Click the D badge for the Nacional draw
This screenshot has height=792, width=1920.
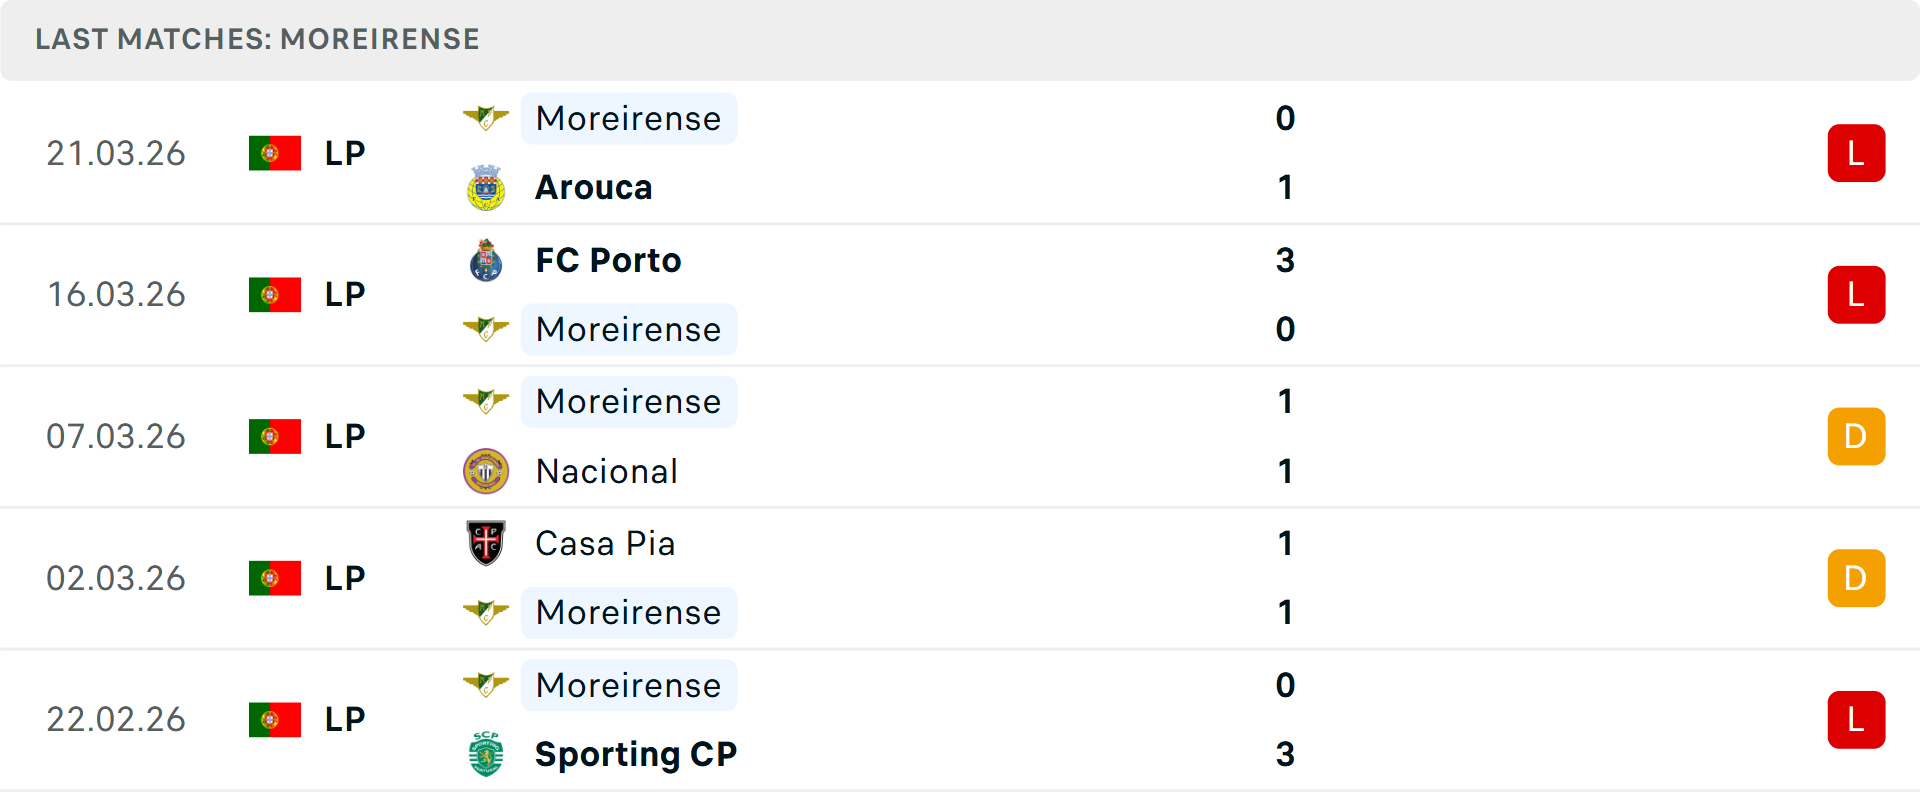1857,436
